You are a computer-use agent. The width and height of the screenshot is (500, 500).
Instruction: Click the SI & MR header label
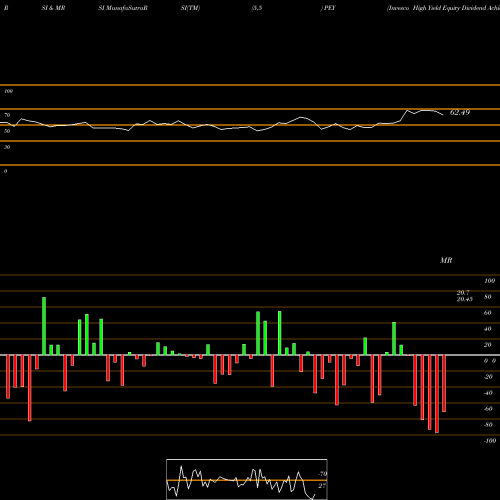coord(53,8)
